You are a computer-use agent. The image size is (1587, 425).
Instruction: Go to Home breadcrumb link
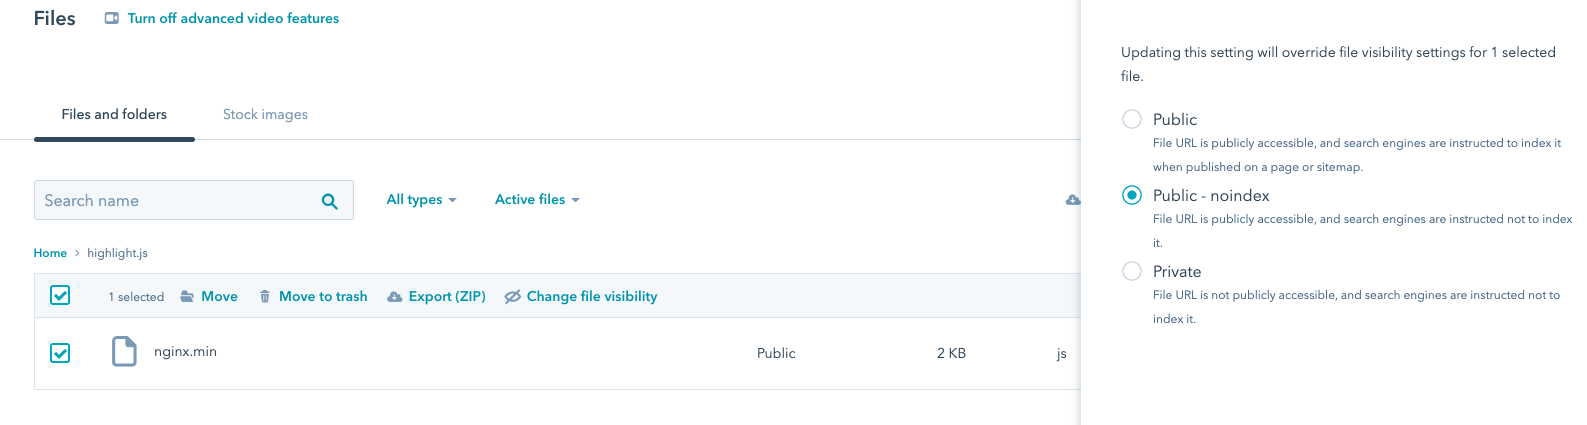point(50,253)
